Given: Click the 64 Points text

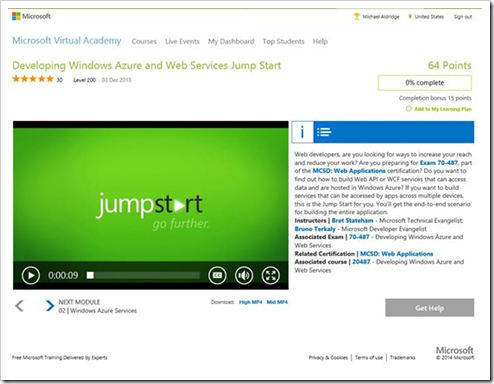Looking at the screenshot, I should pos(450,65).
